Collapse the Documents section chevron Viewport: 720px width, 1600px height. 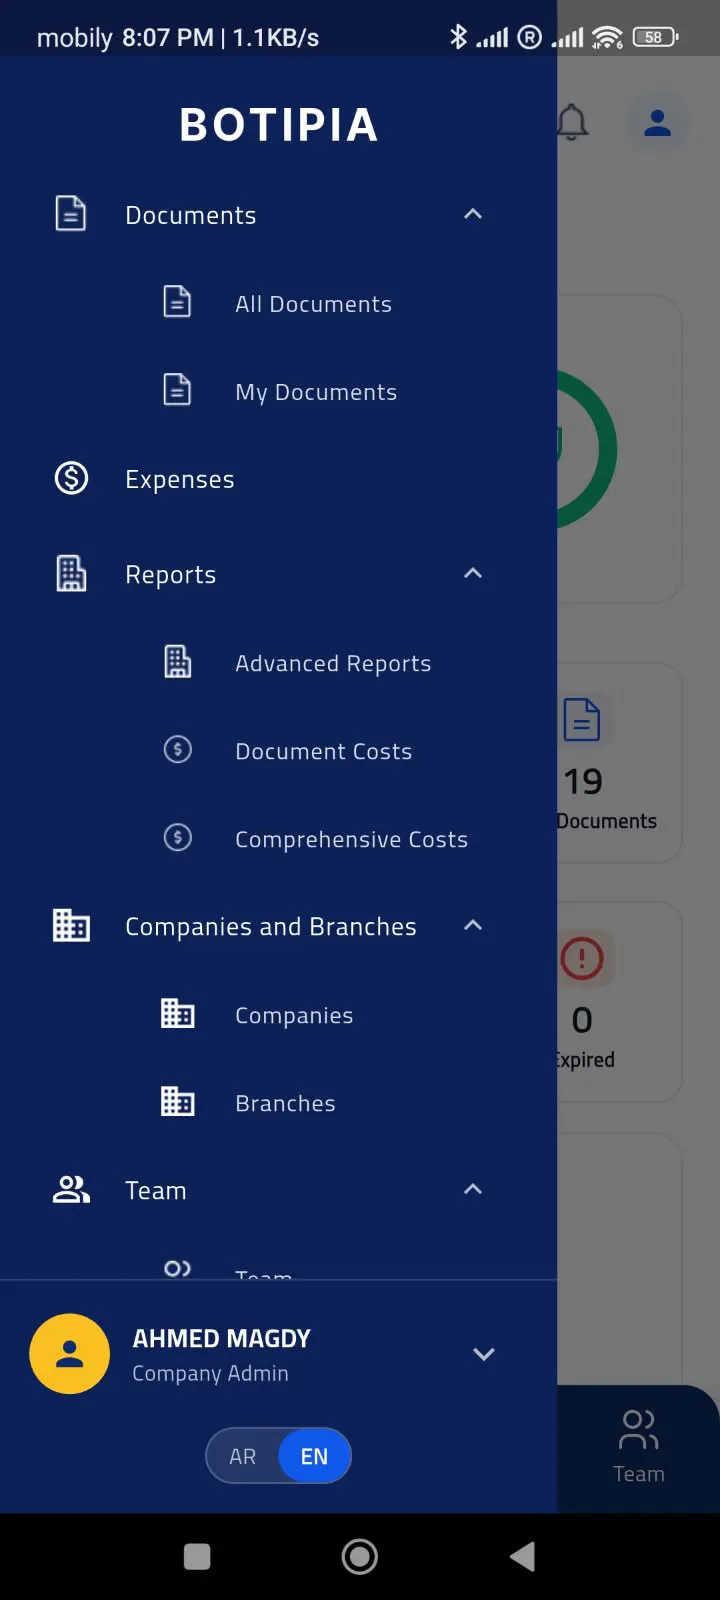pyautogui.click(x=473, y=214)
